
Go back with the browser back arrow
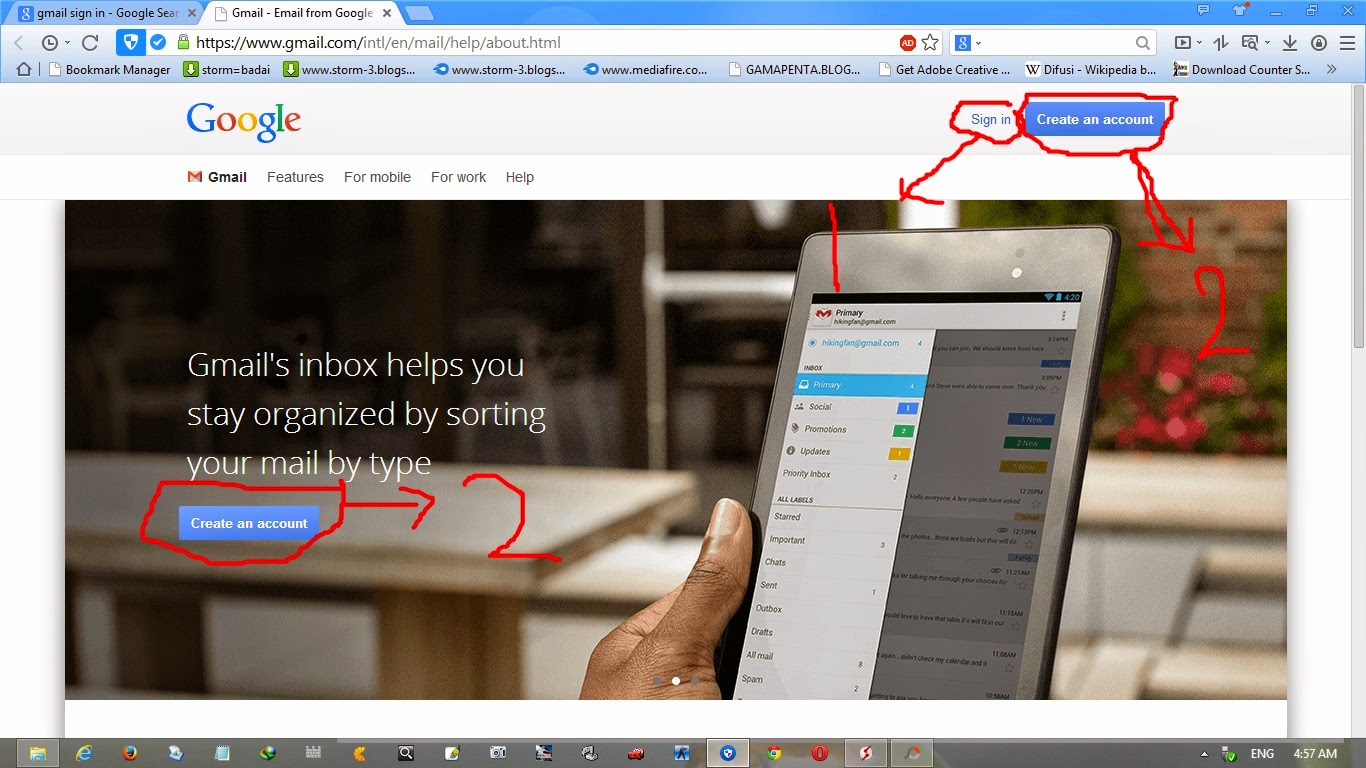tap(18, 43)
